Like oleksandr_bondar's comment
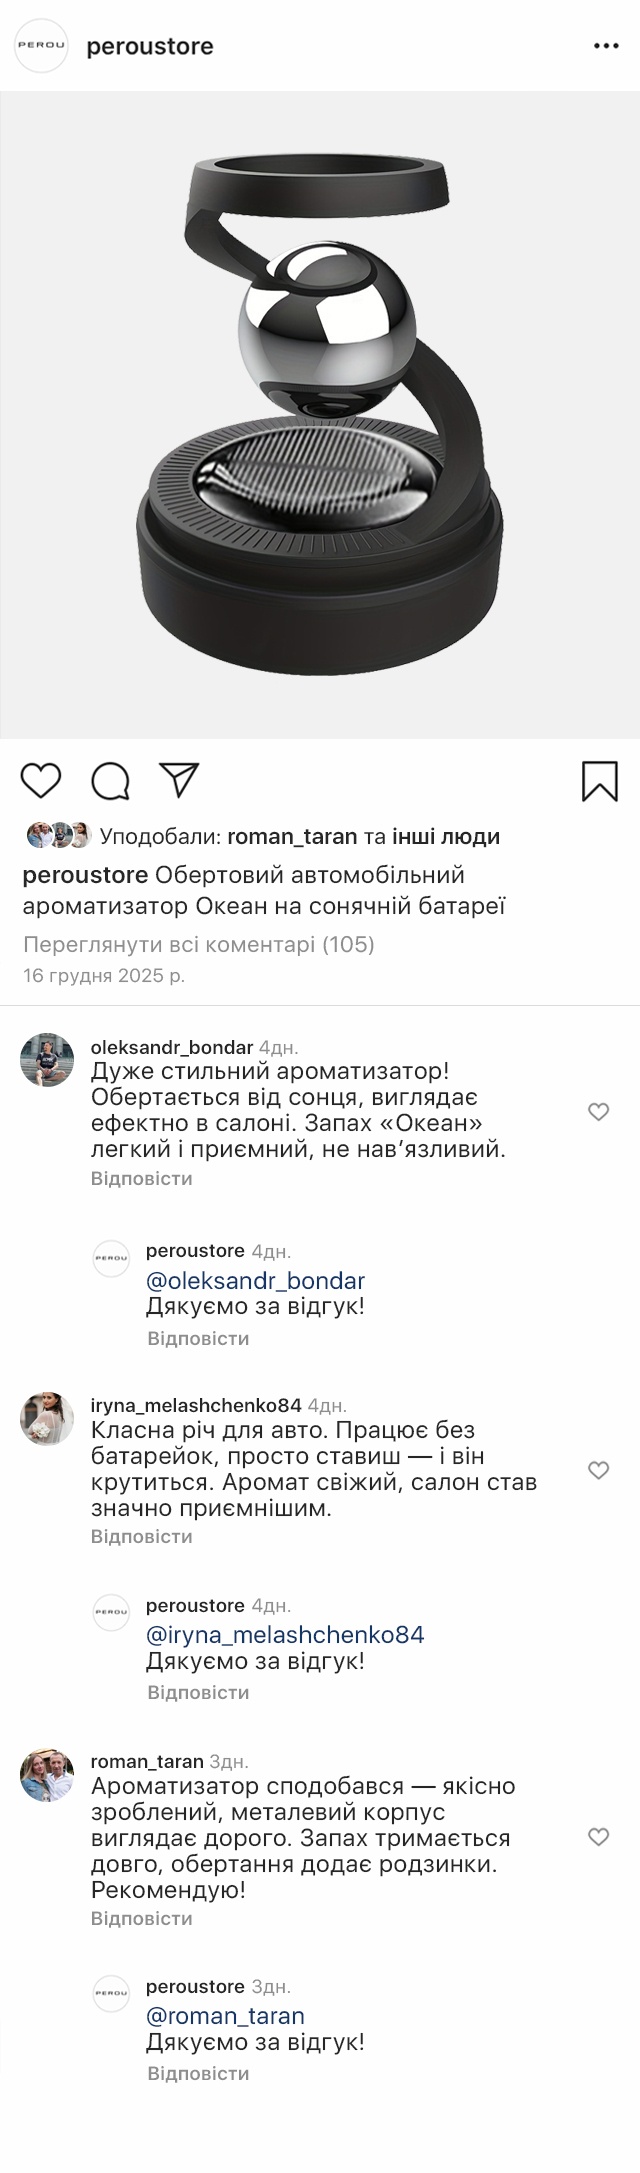The image size is (640, 2173). click(x=598, y=1112)
